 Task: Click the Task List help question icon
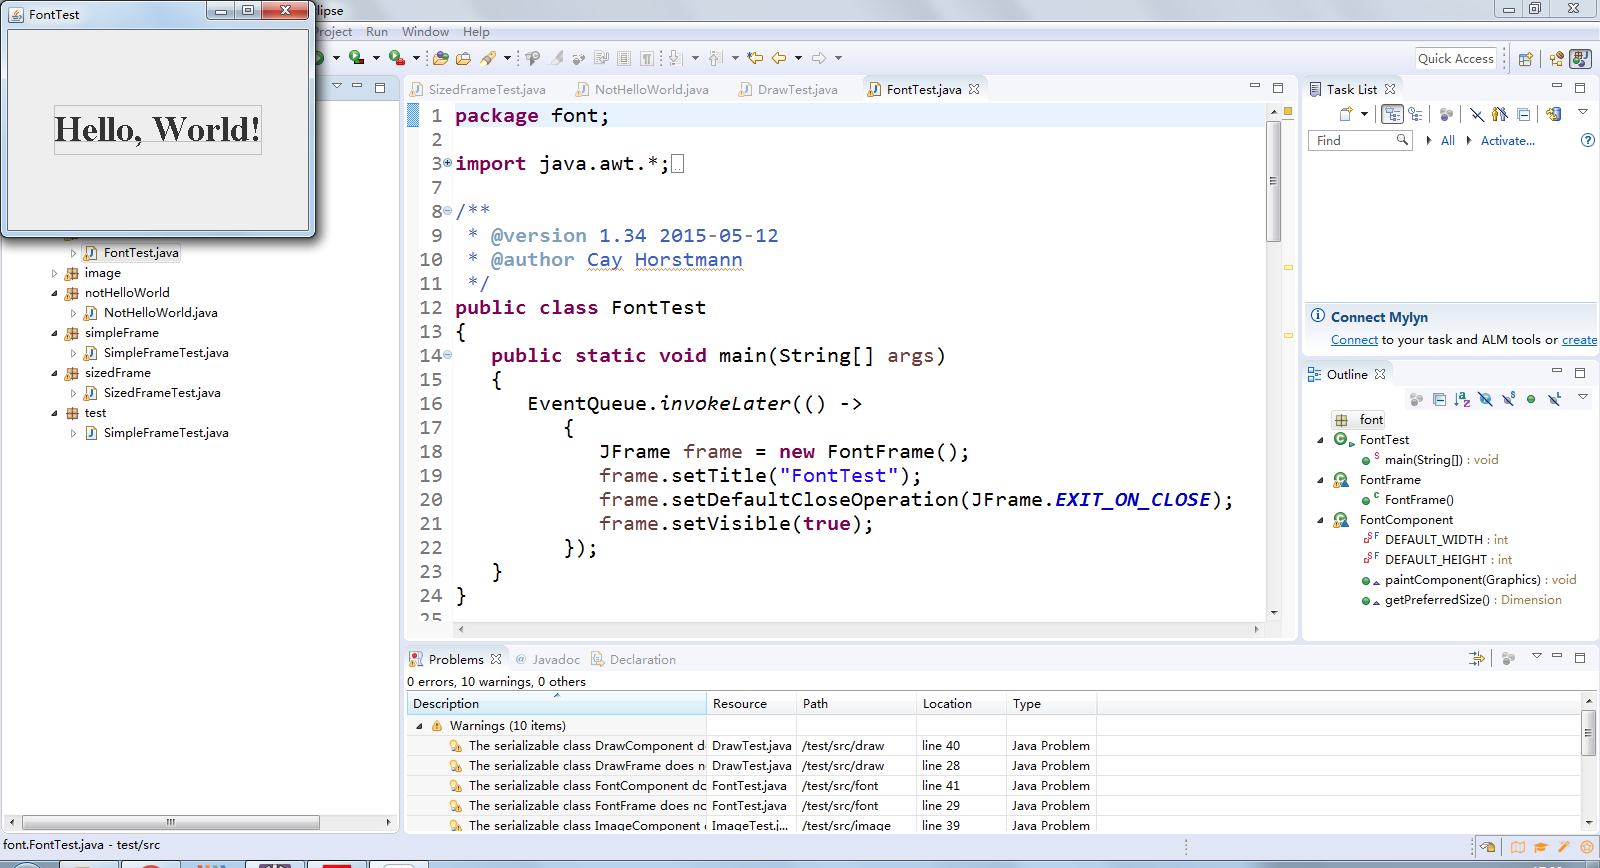click(x=1588, y=140)
